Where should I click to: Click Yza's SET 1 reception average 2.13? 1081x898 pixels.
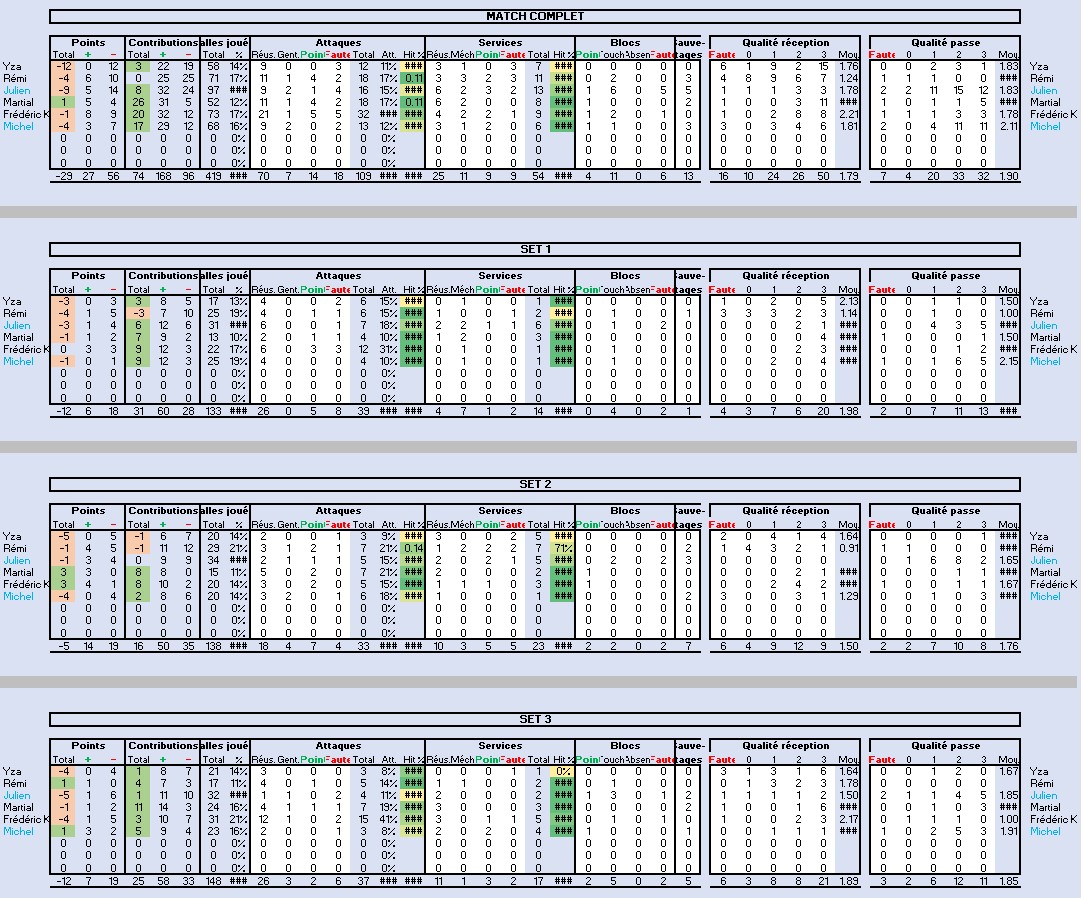(x=849, y=301)
